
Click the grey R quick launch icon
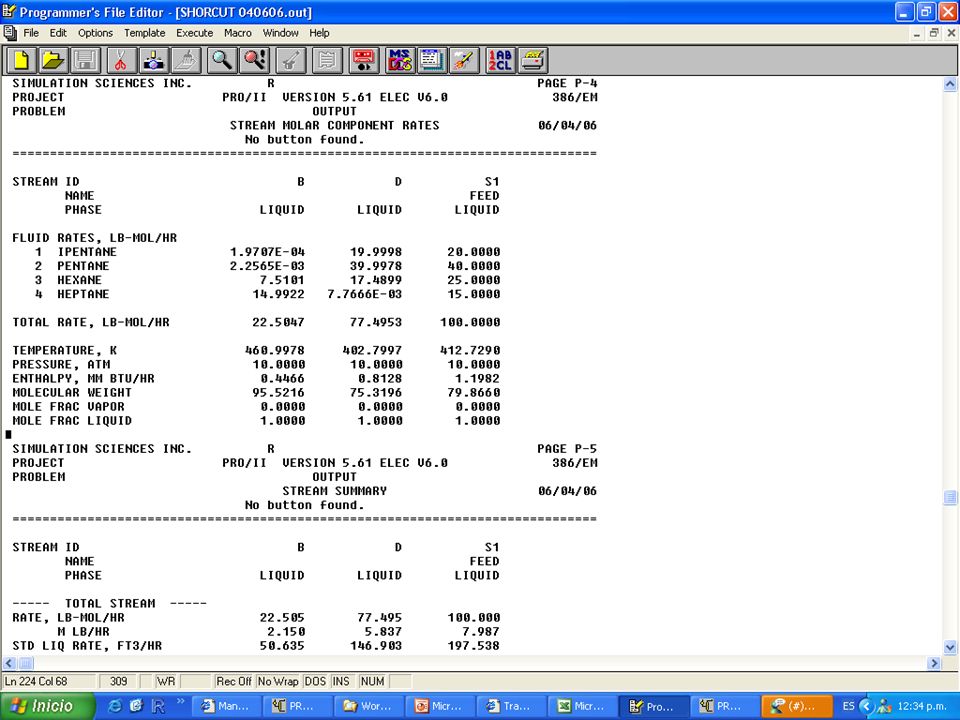[157, 706]
